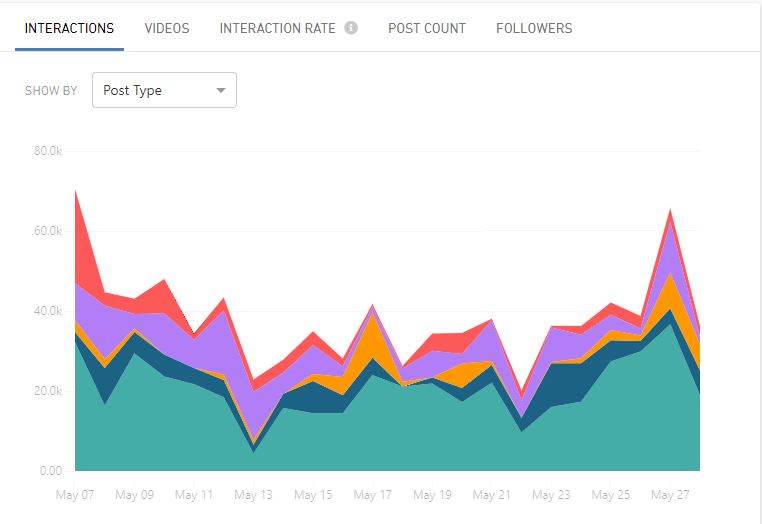Click the info icon beside Interaction Rate
Screen dimensions: 762x524
click(x=351, y=28)
